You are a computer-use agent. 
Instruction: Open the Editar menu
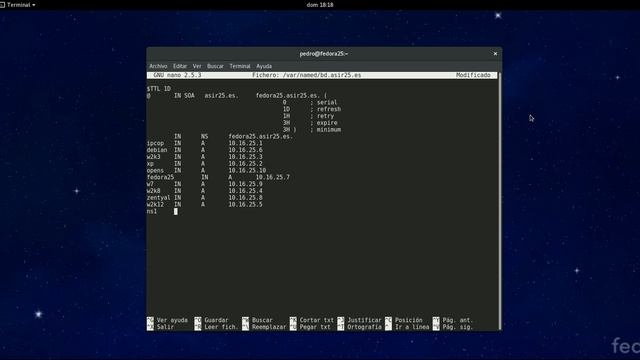pyautogui.click(x=180, y=66)
